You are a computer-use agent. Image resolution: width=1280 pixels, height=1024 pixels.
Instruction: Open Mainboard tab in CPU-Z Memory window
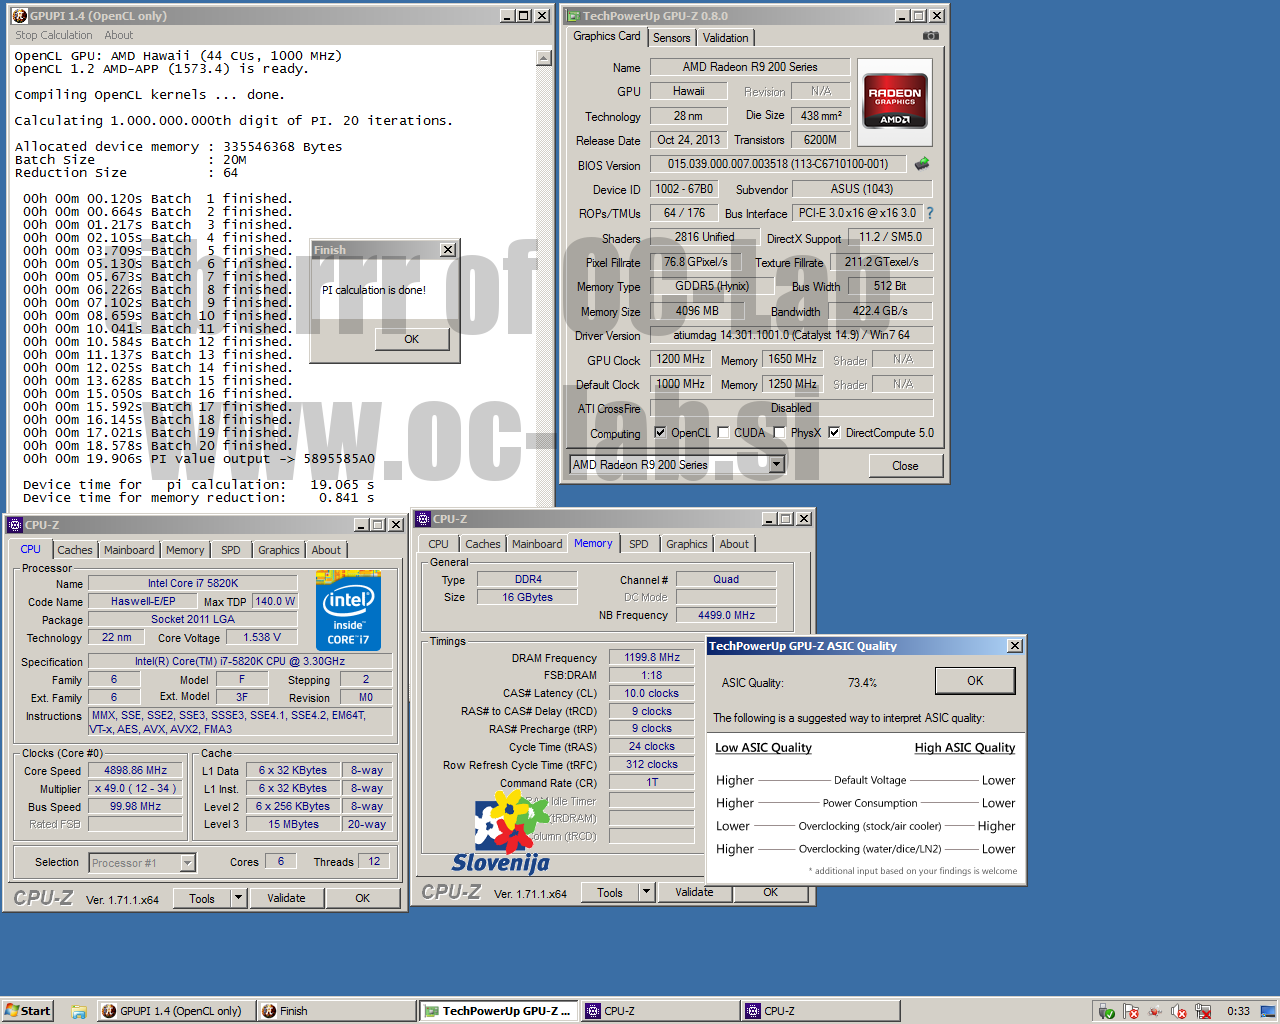537,544
